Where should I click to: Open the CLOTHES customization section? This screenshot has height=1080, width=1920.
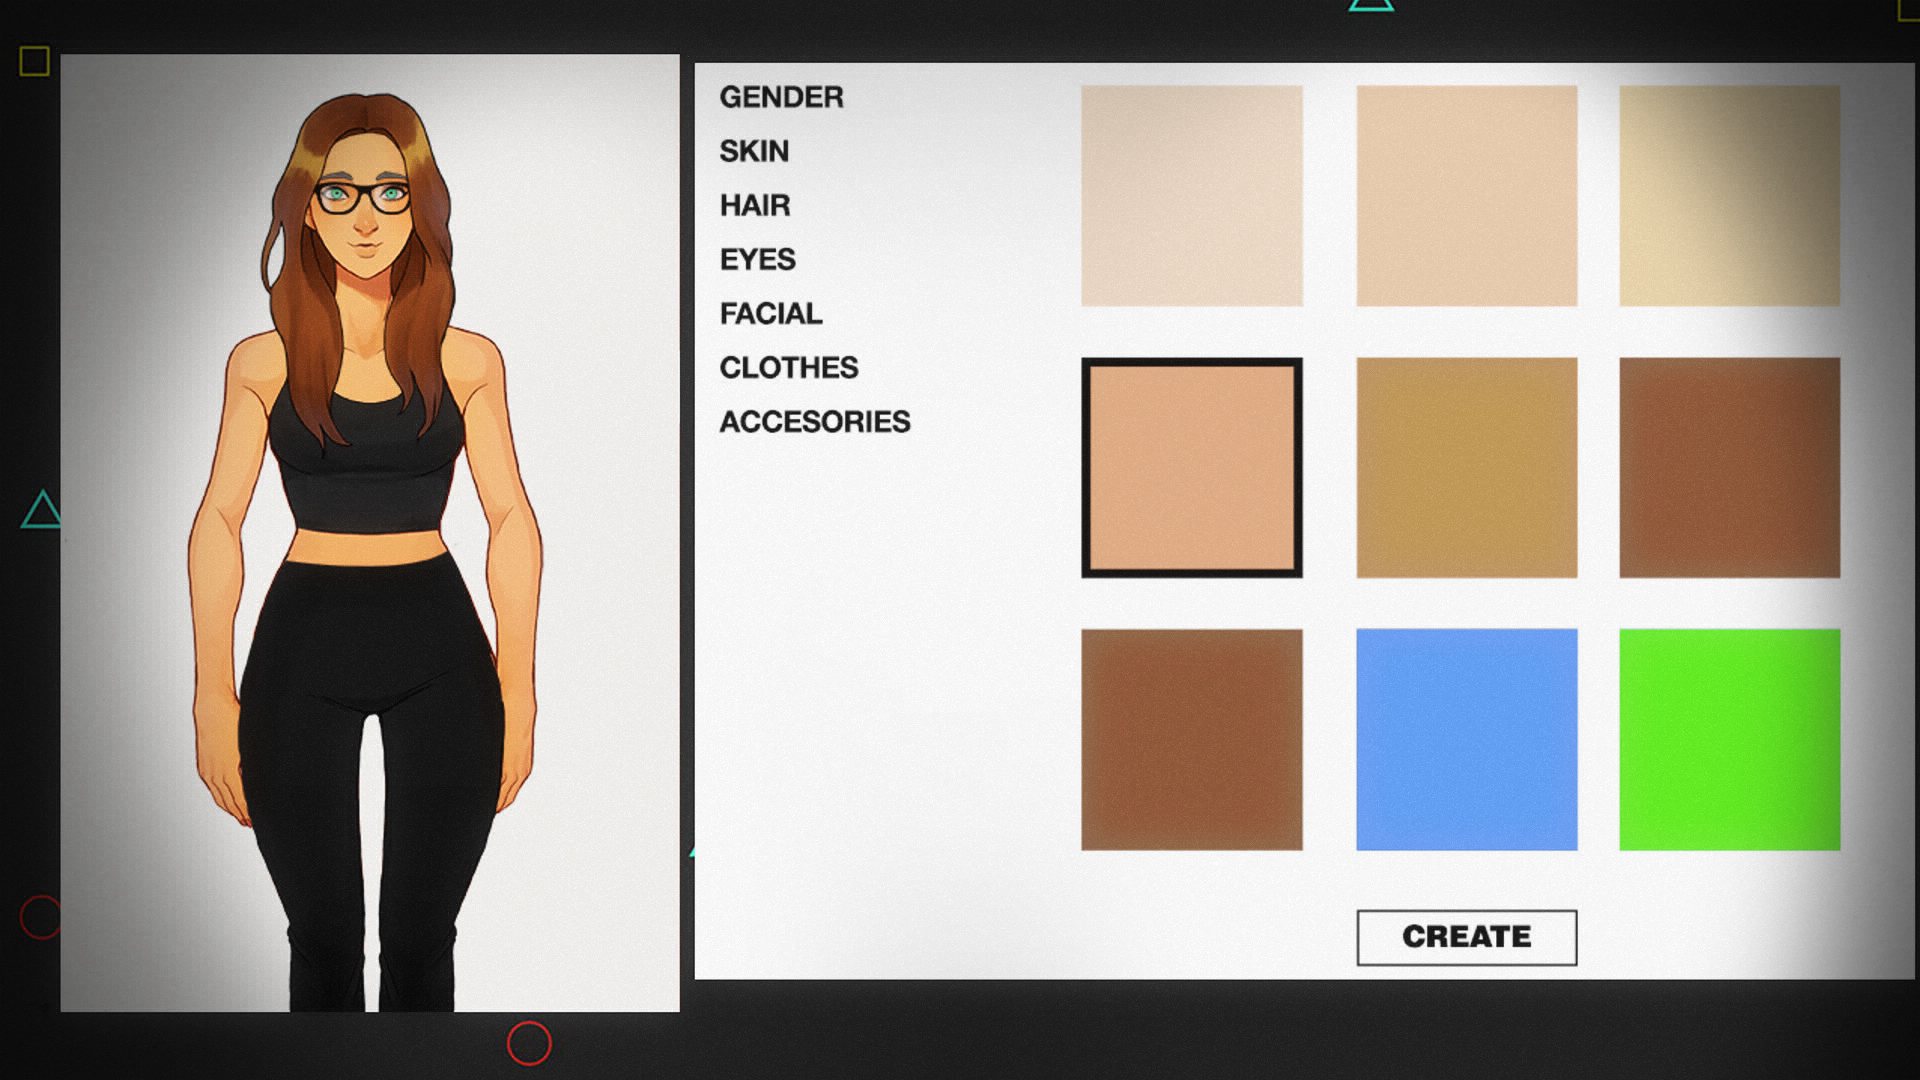coord(789,367)
